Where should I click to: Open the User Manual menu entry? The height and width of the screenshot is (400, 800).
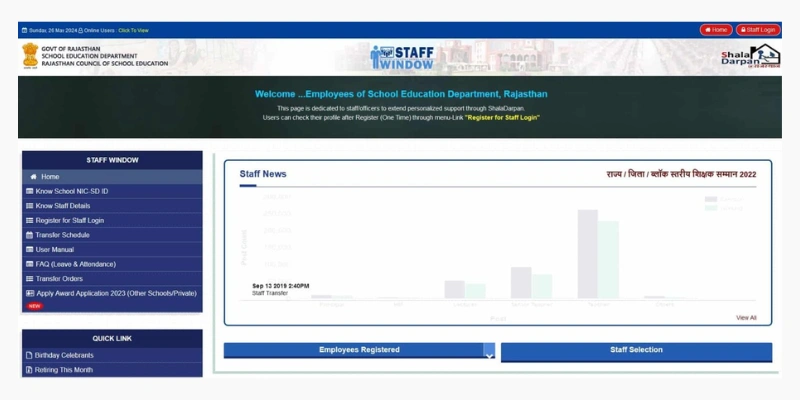[x=55, y=249]
